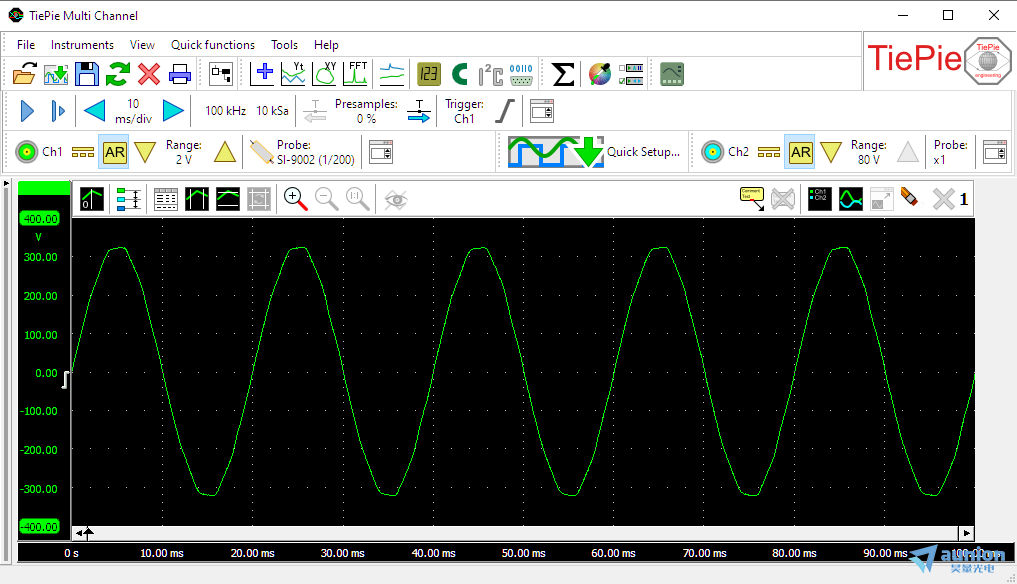The image size is (1017, 584).
Task: Decrease Ch1 range with down triangle
Action: (145, 152)
